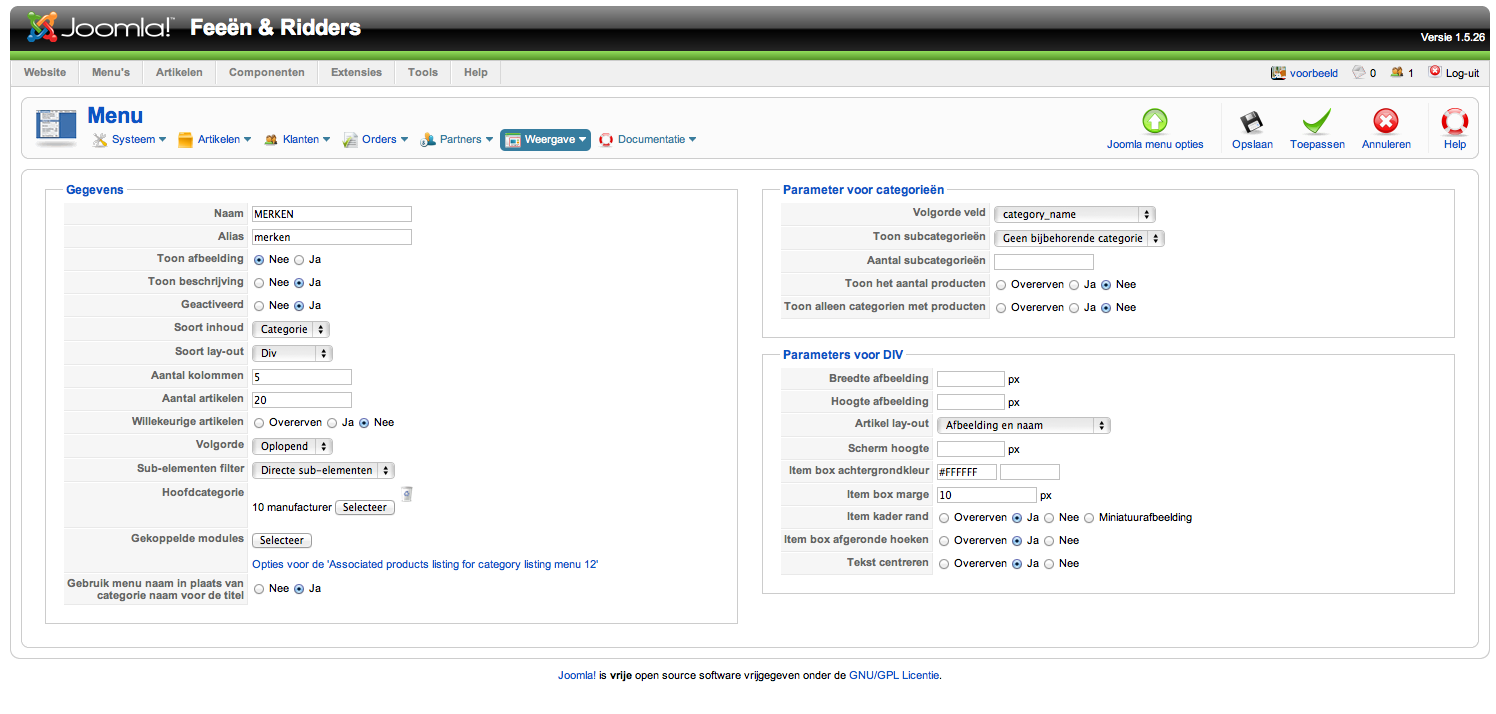
Task: Click the Documentatie lifebuoy icon
Action: pos(606,140)
